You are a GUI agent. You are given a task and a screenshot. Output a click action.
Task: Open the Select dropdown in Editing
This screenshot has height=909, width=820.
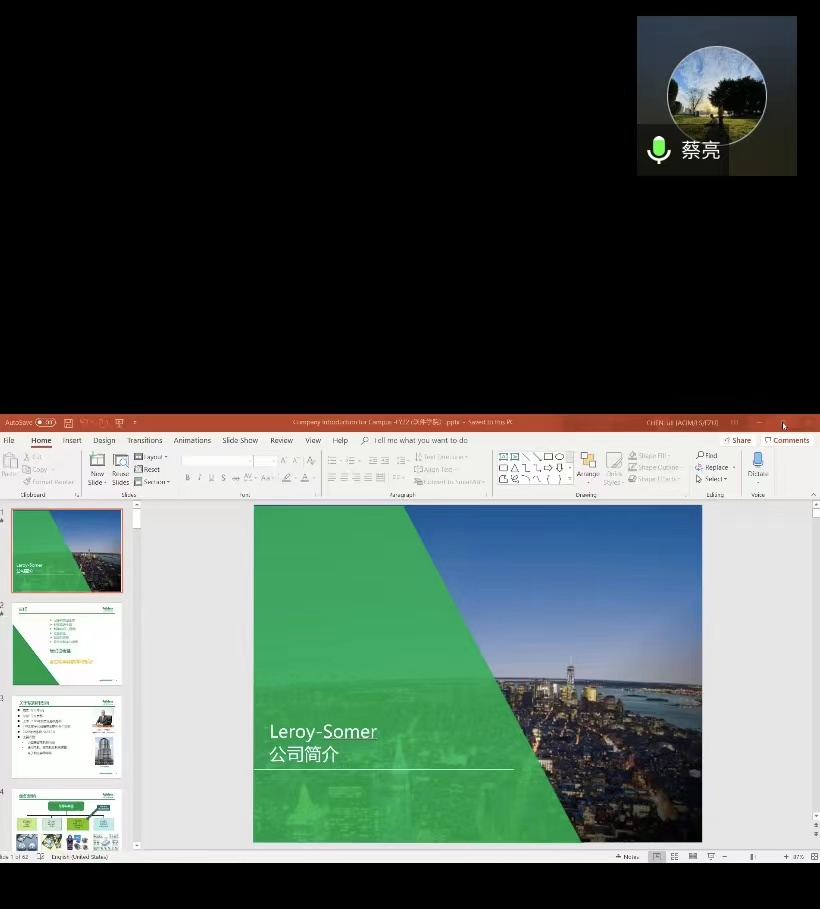click(712, 479)
